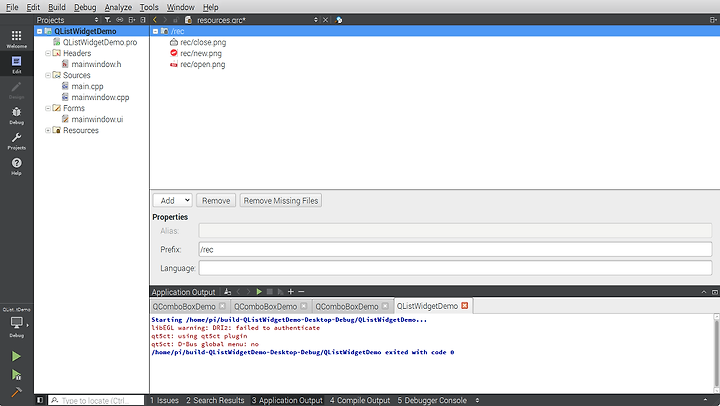The height and width of the screenshot is (406, 720).
Task: Open the Projects mode wrench icon
Action: coord(17,141)
